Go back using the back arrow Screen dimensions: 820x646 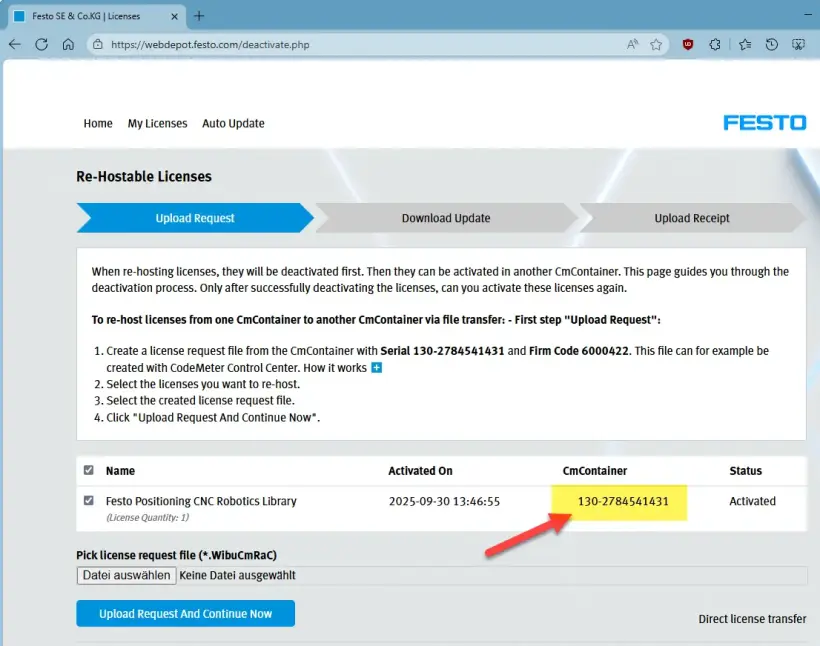tap(16, 44)
